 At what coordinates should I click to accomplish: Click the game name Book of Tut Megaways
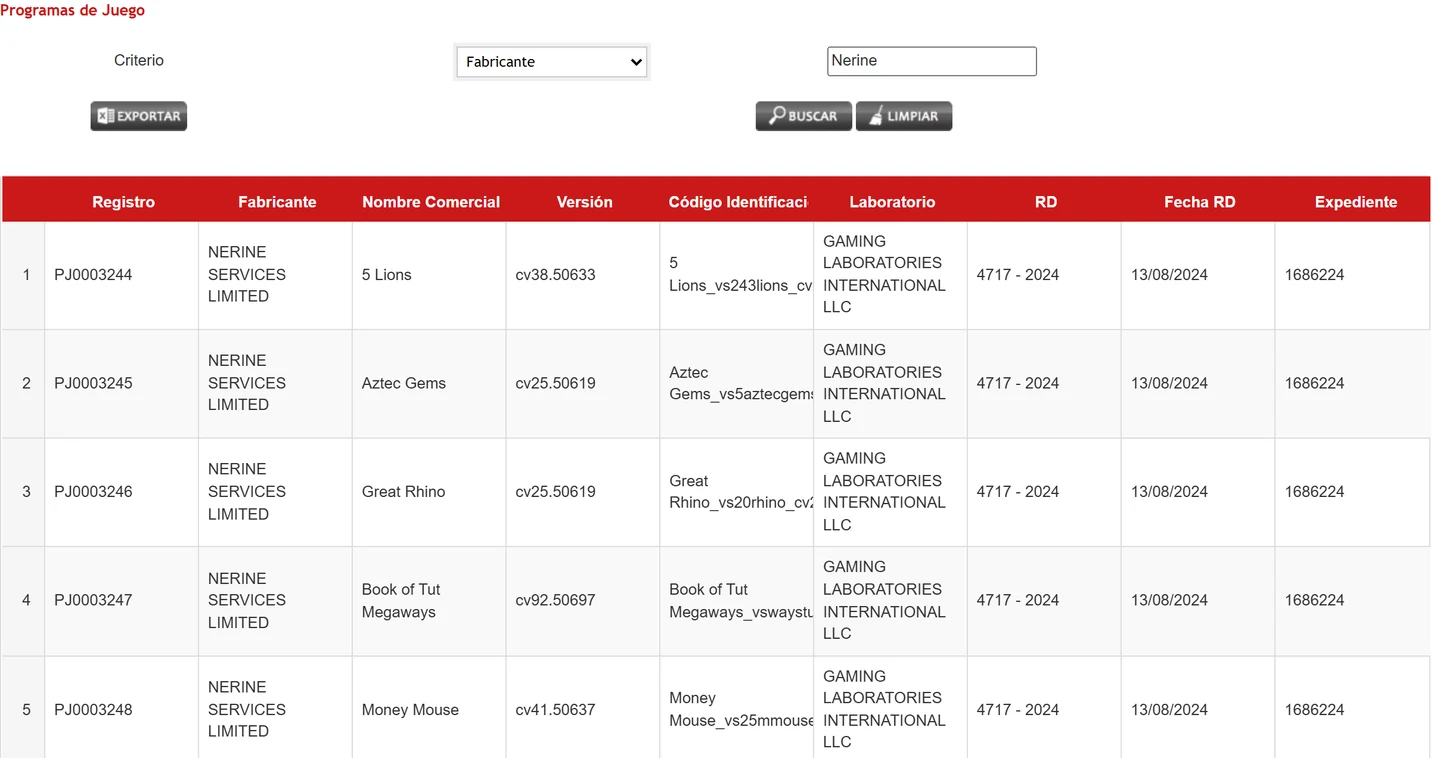point(401,601)
